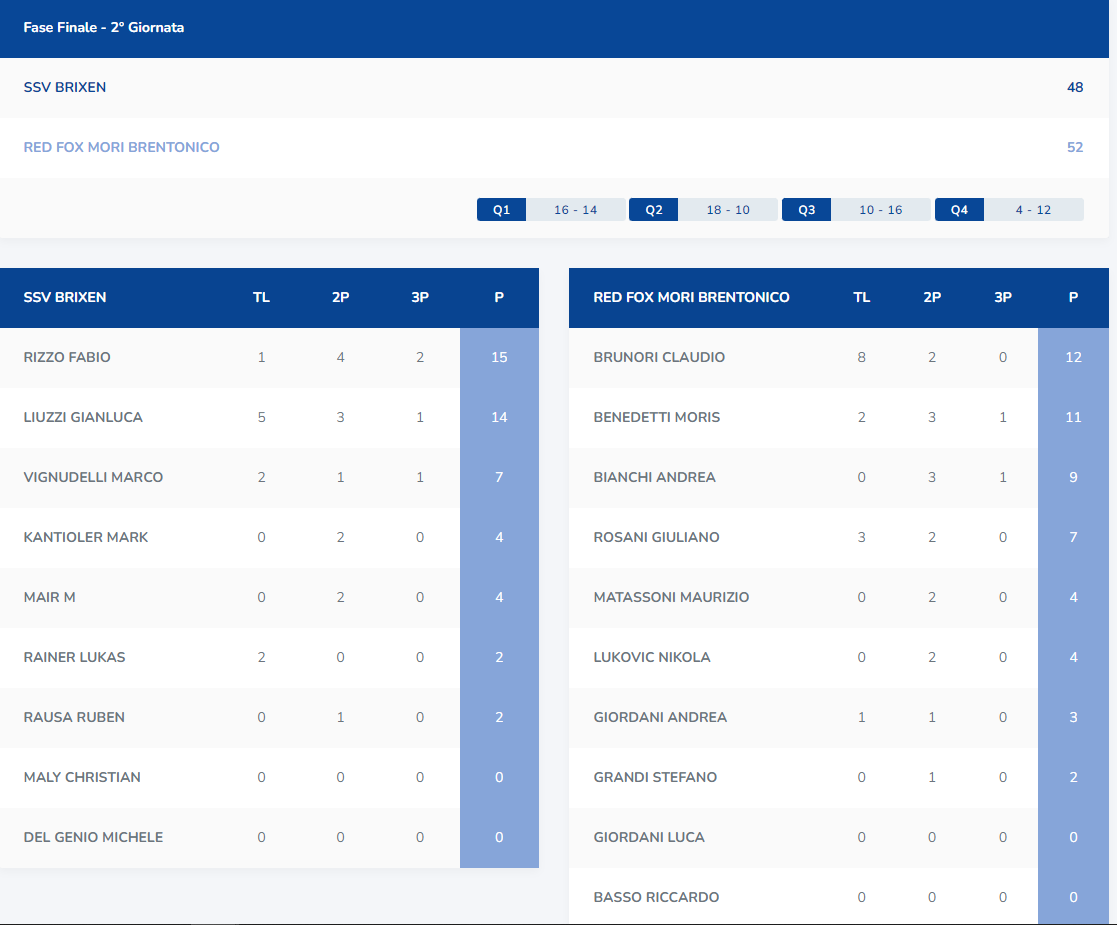Open BRUNORI CLAUDIO player entry
The height and width of the screenshot is (925, 1117).
[659, 357]
